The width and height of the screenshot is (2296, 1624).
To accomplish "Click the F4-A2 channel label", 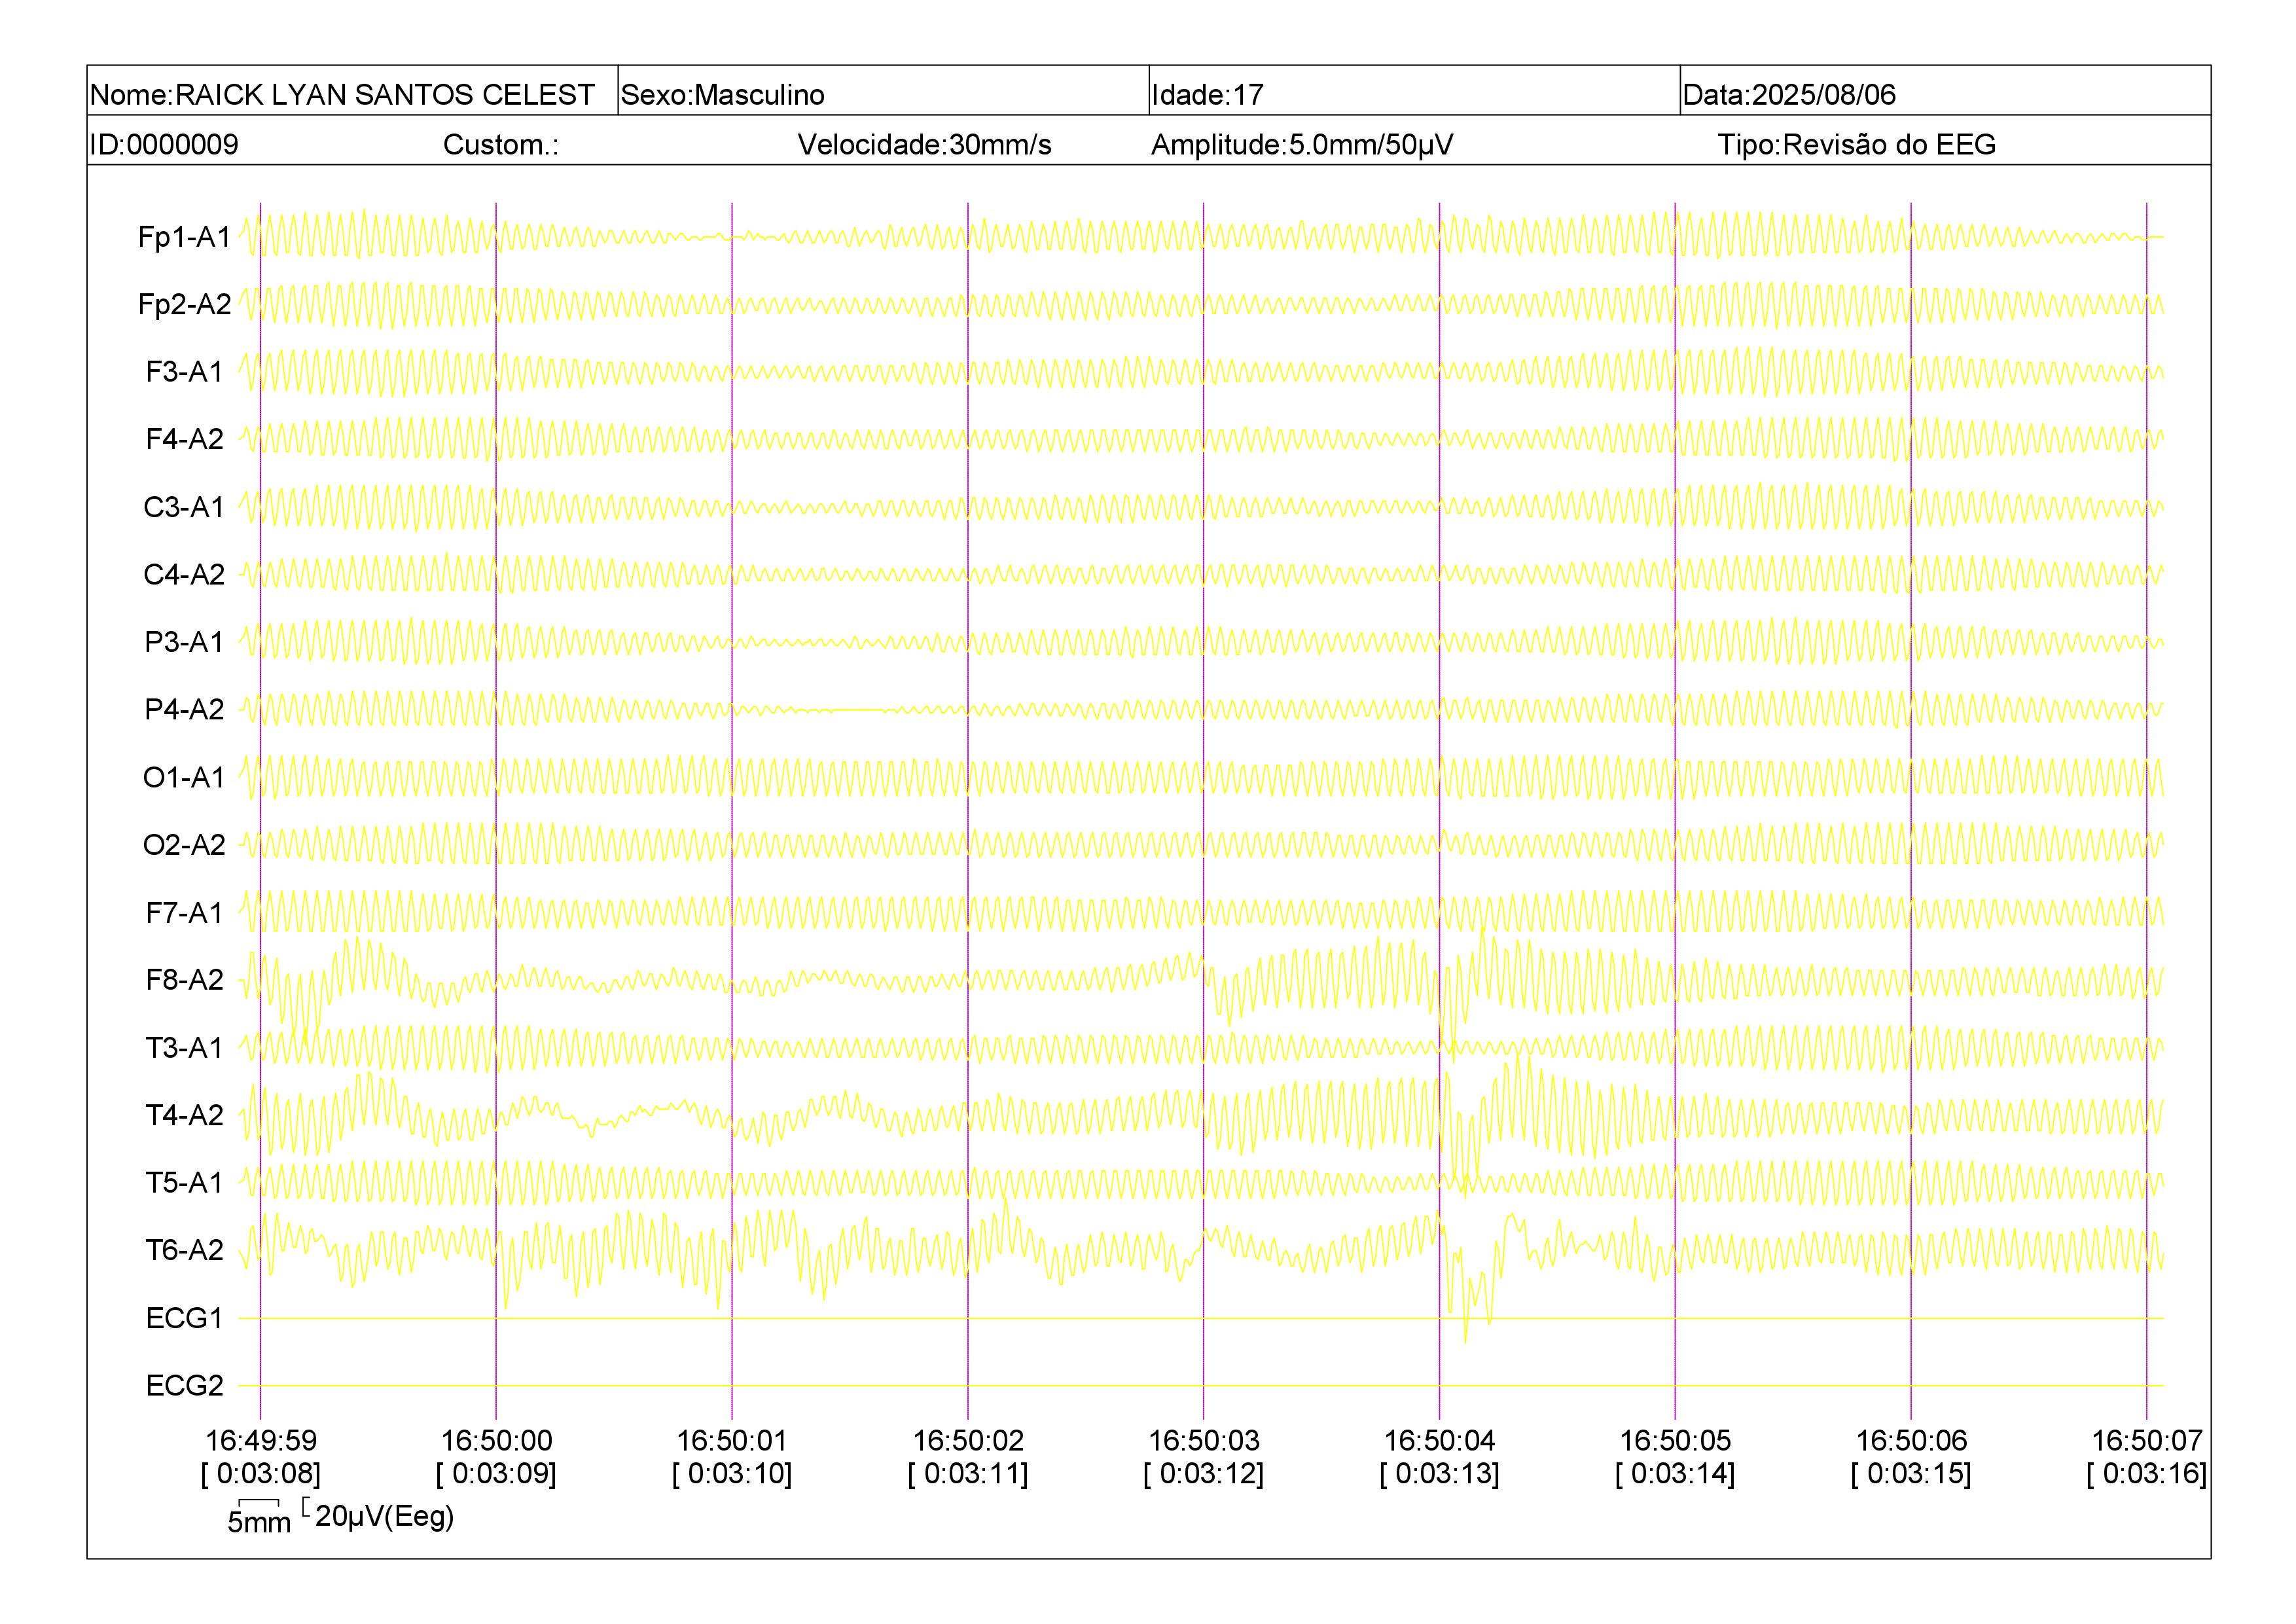I will (184, 439).
